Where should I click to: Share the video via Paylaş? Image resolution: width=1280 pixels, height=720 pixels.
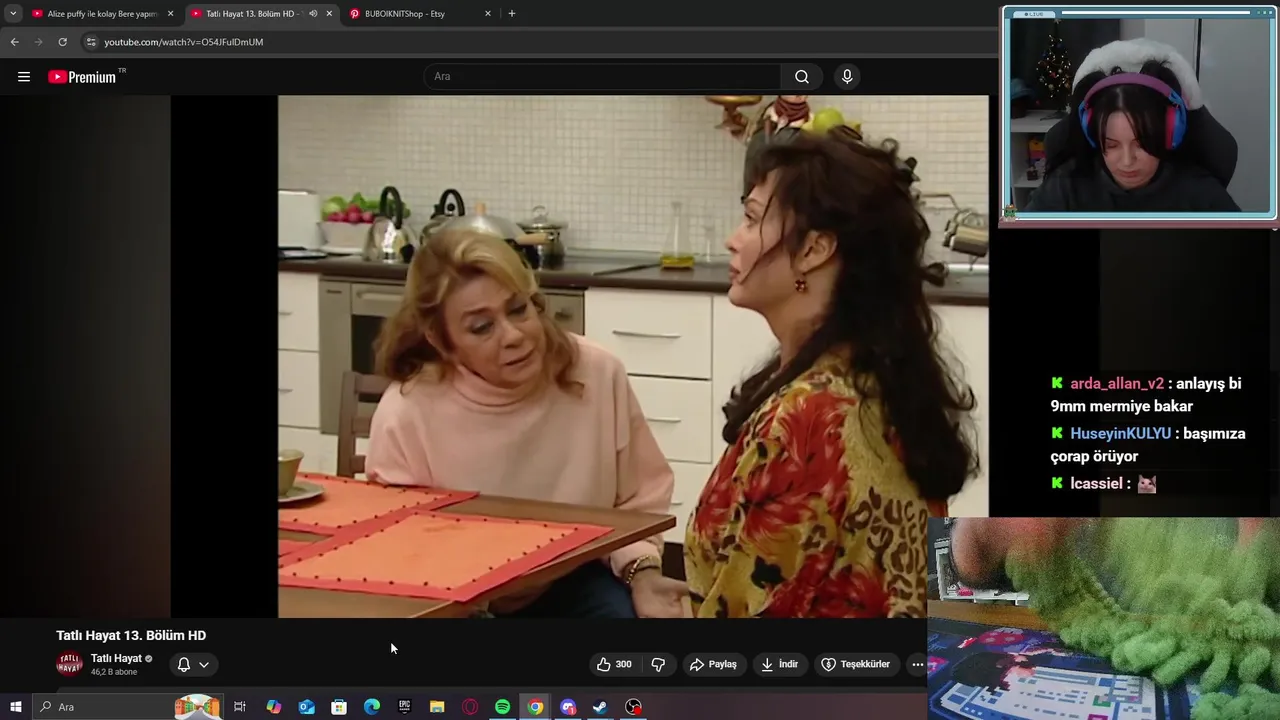713,664
